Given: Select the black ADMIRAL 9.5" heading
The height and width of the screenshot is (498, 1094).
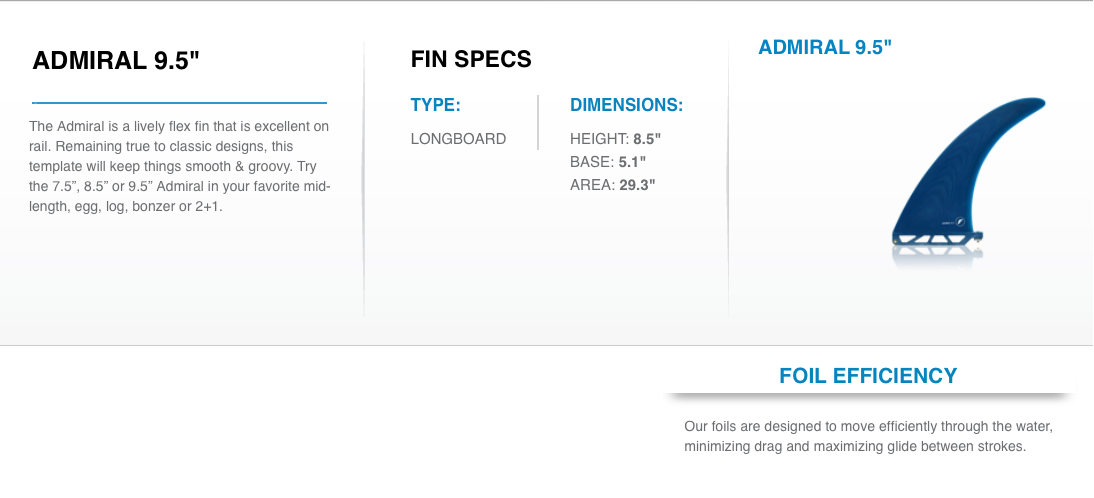Looking at the screenshot, I should point(116,60).
